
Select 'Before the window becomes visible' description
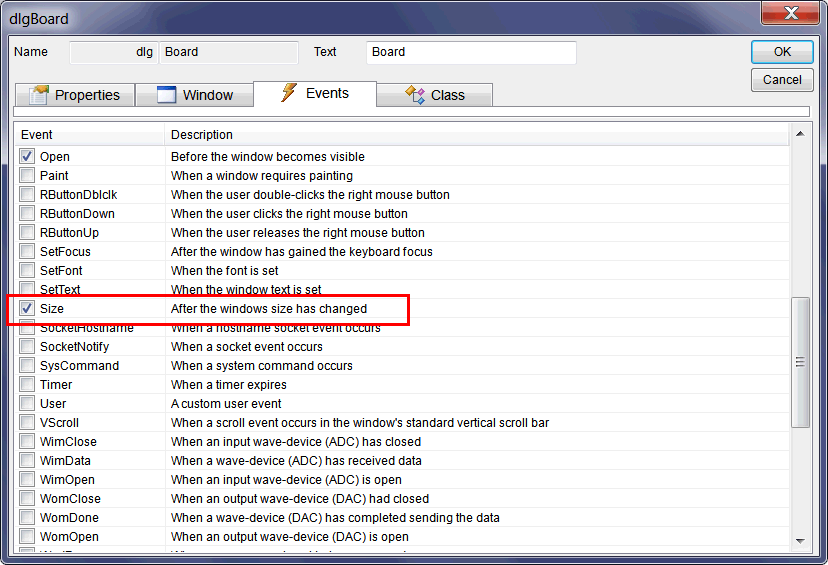268,157
